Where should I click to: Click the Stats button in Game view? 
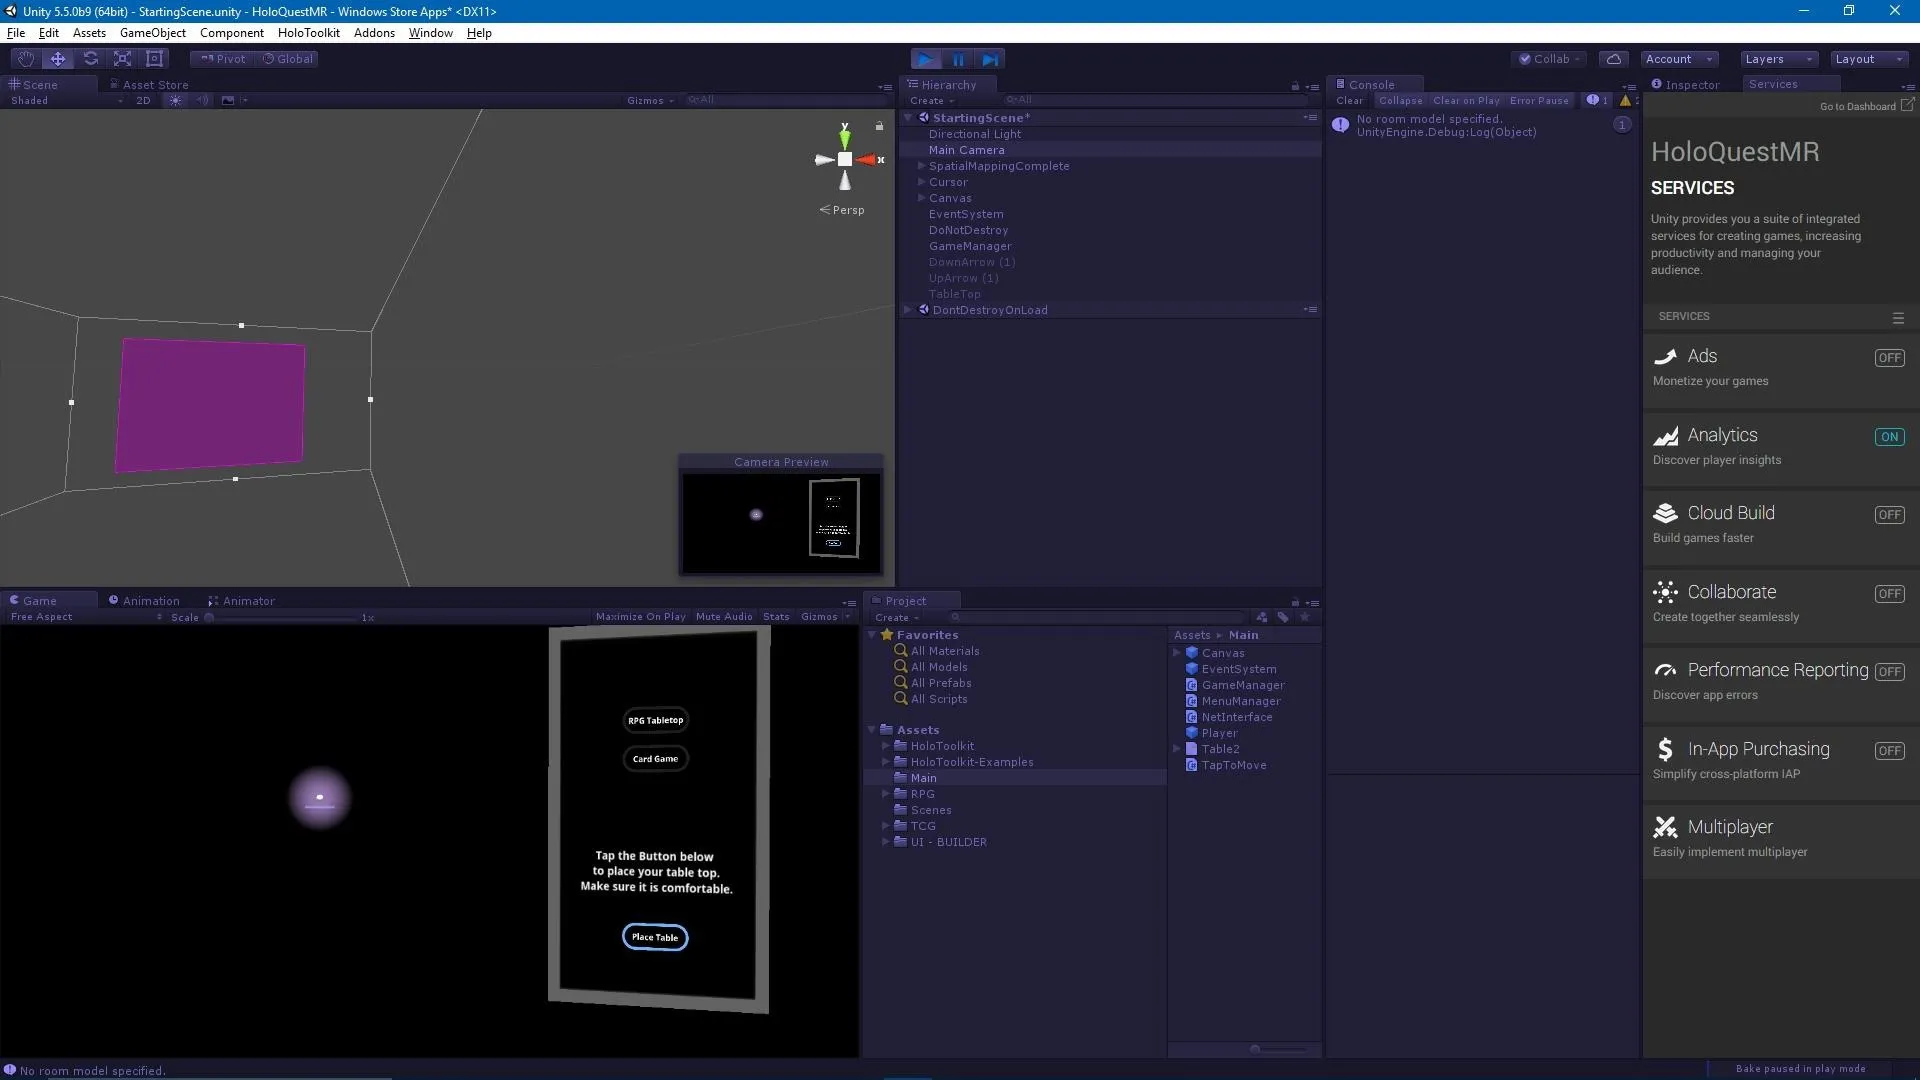pyautogui.click(x=776, y=617)
